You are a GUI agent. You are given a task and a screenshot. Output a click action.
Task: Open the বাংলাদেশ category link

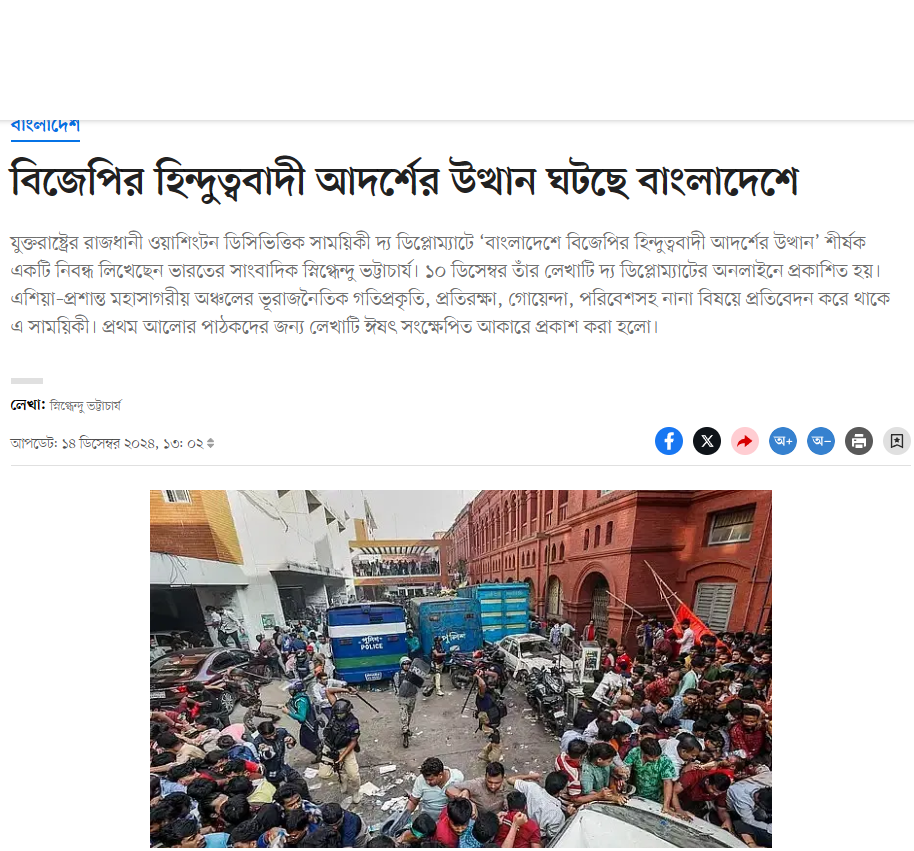point(45,125)
